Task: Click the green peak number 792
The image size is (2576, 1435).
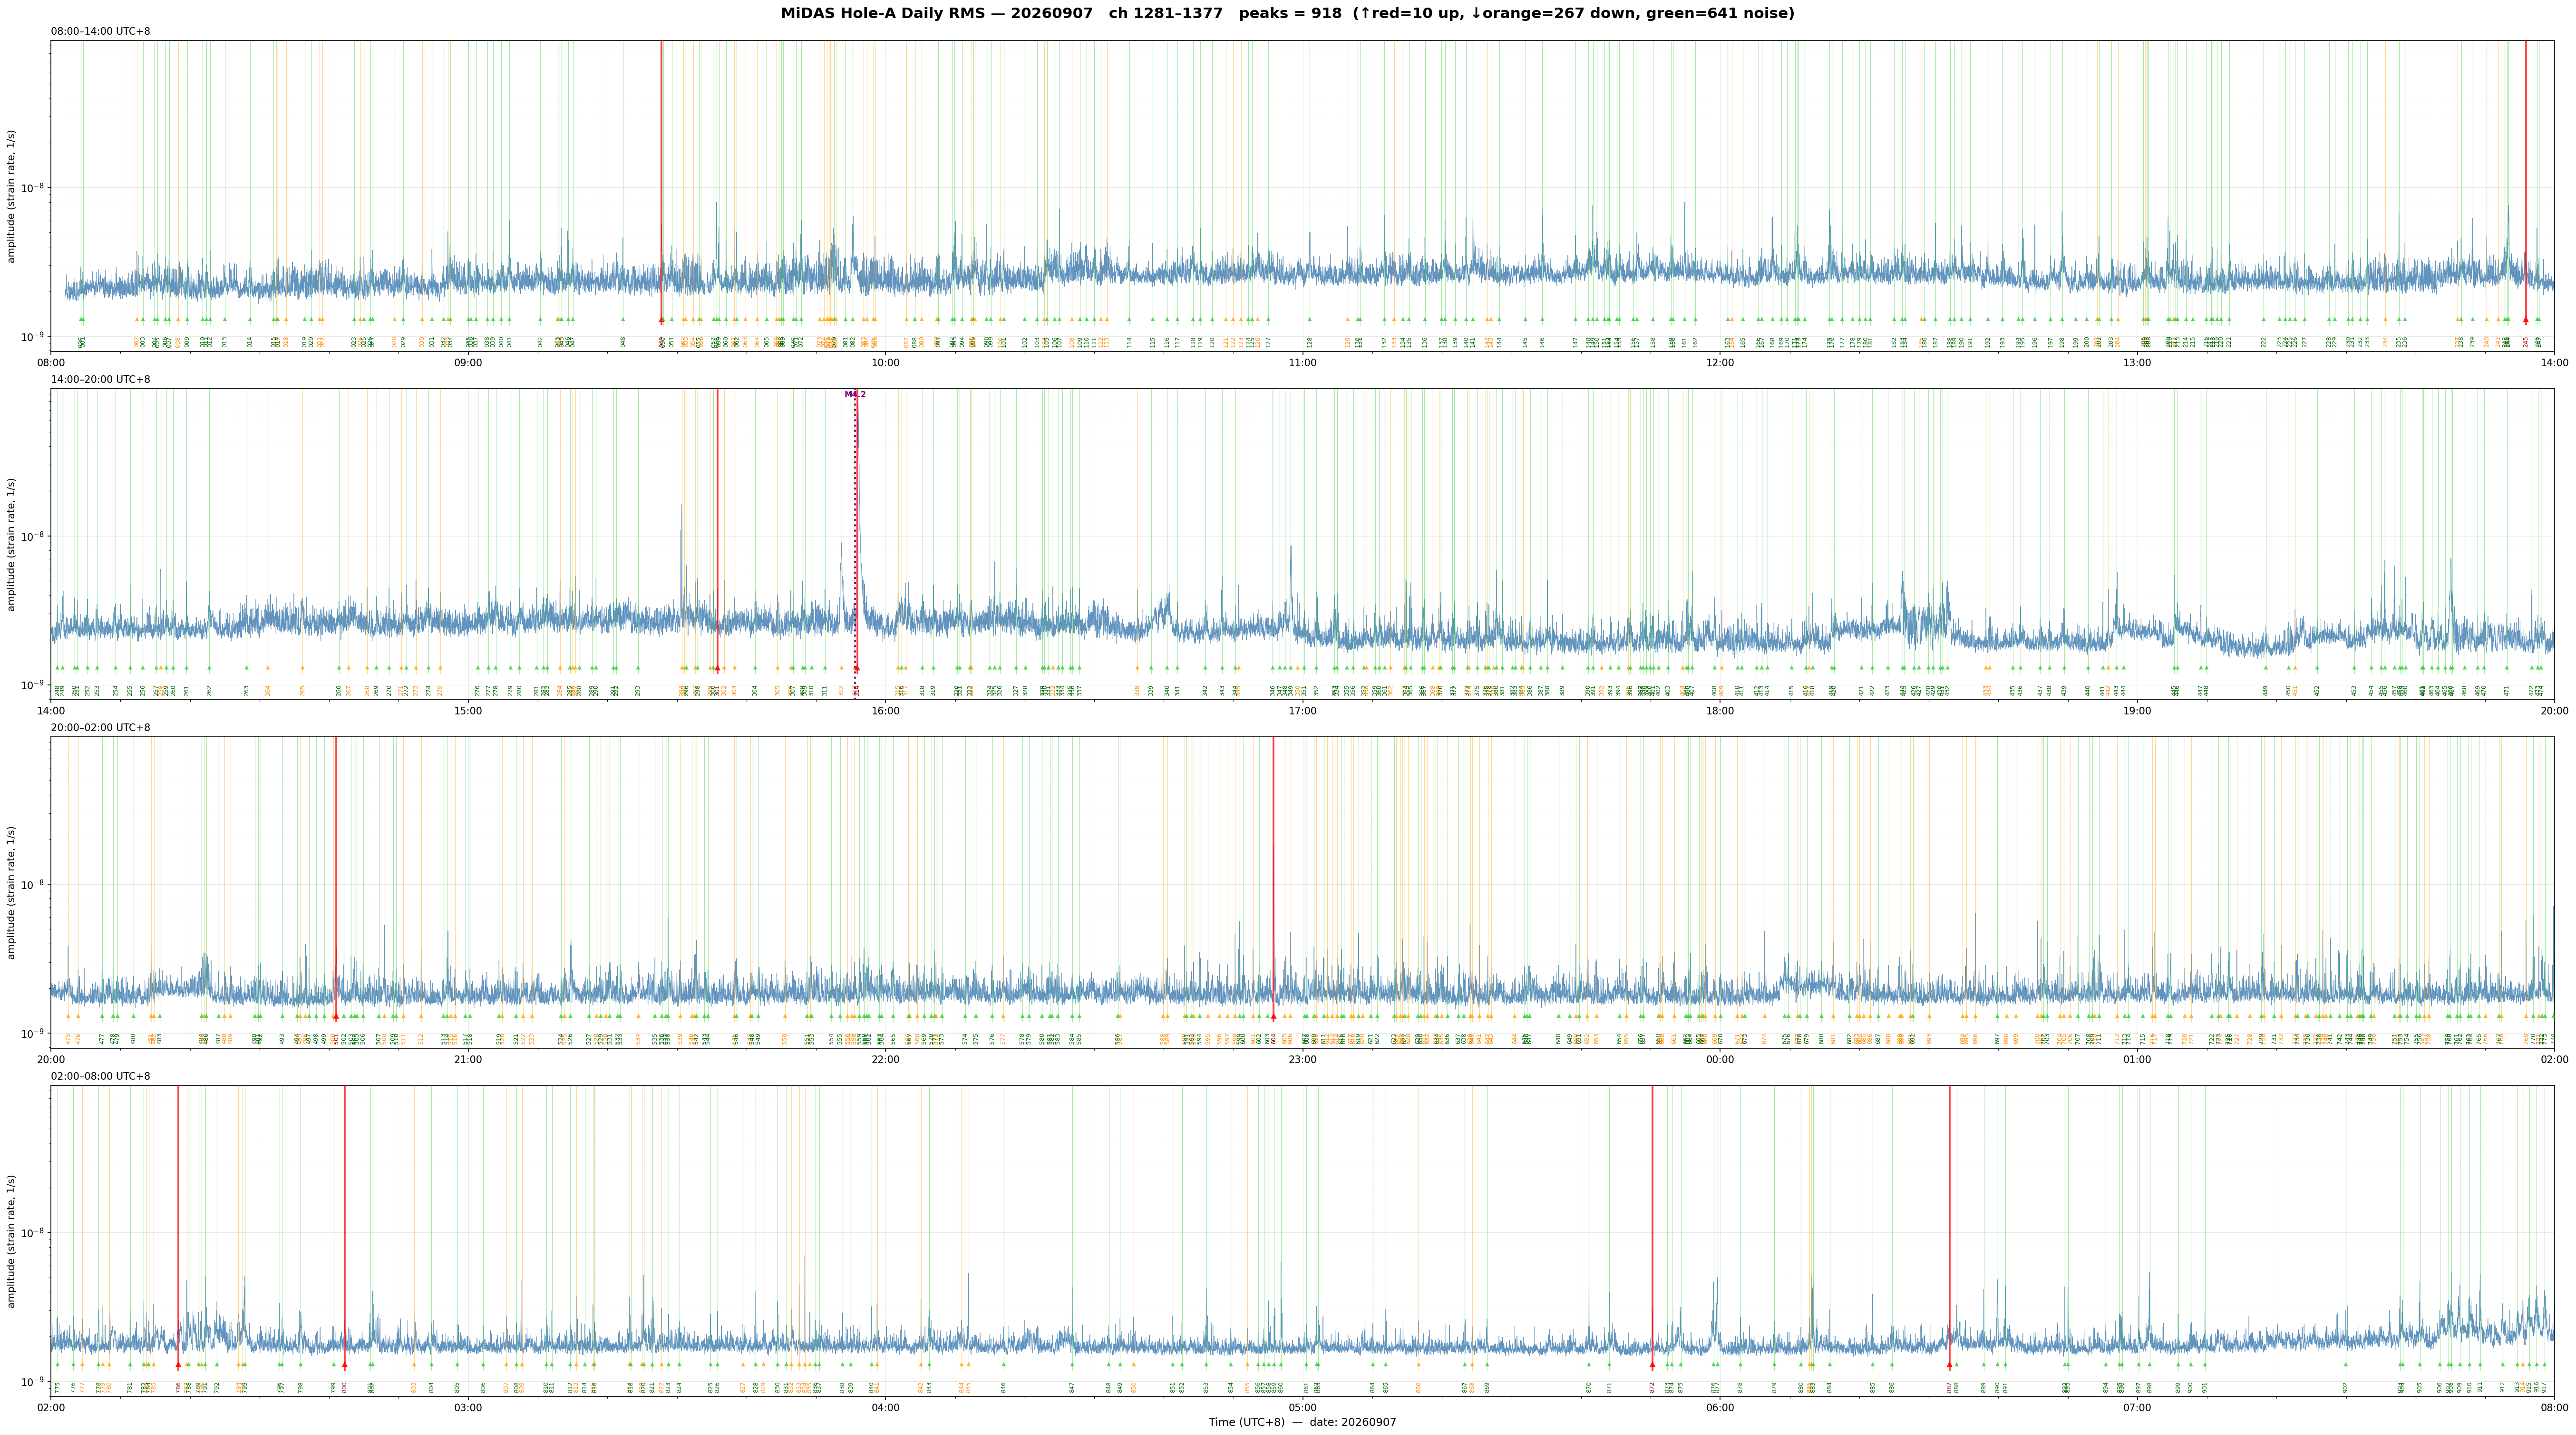Action: (217, 1387)
